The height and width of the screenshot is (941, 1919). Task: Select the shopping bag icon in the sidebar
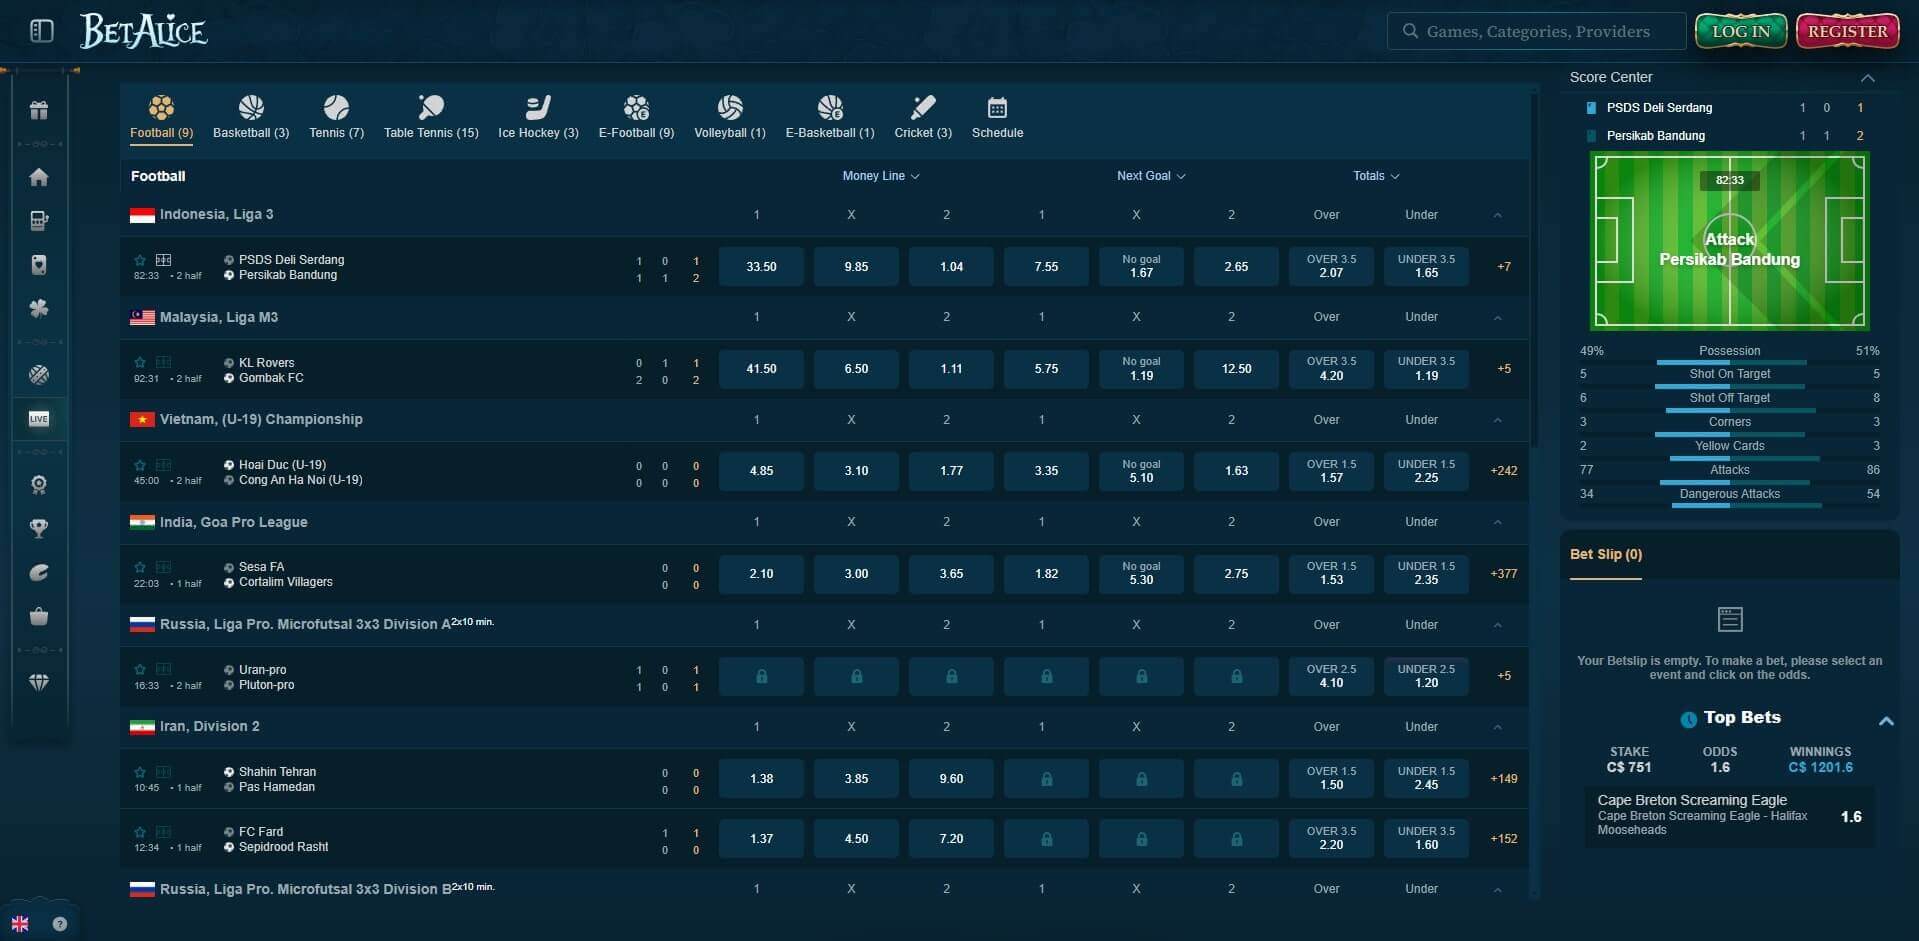tap(39, 616)
